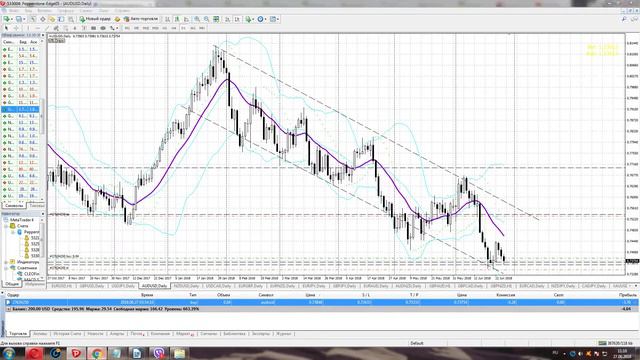
Task: Switch timeframe to H1
Action: click(x=164, y=28)
